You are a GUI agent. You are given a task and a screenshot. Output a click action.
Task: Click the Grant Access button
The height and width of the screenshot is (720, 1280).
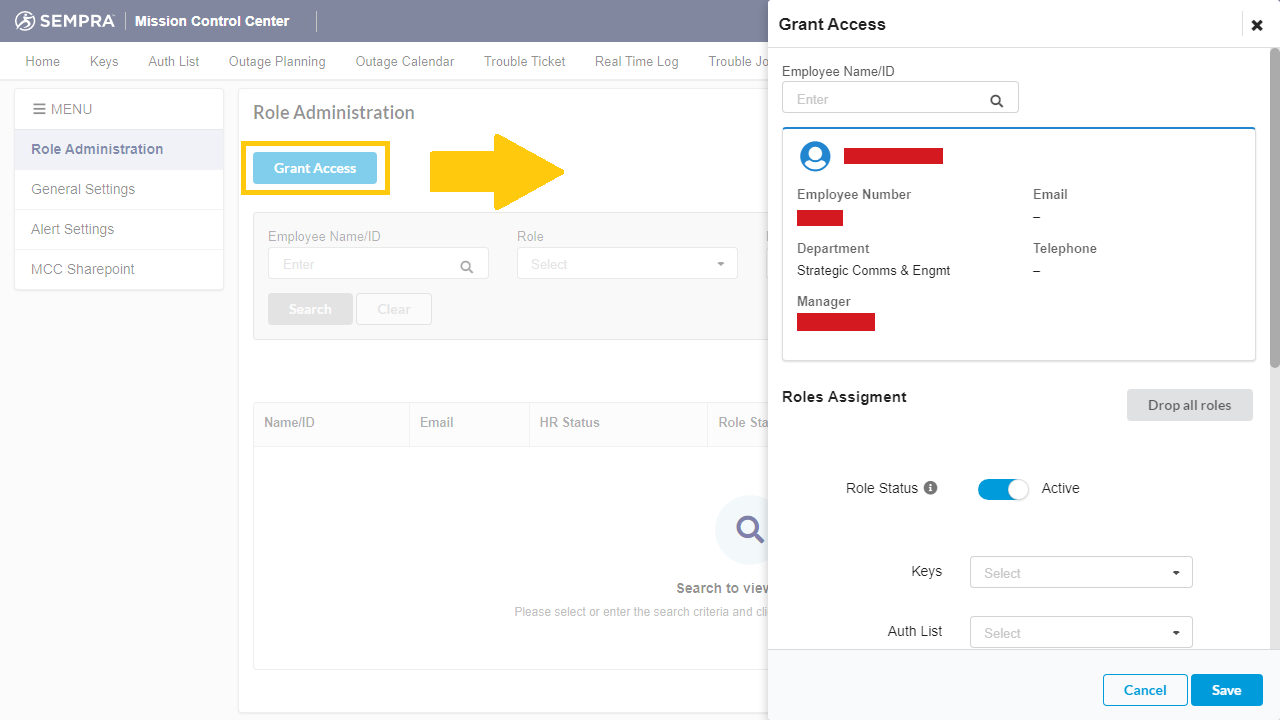pyautogui.click(x=314, y=168)
